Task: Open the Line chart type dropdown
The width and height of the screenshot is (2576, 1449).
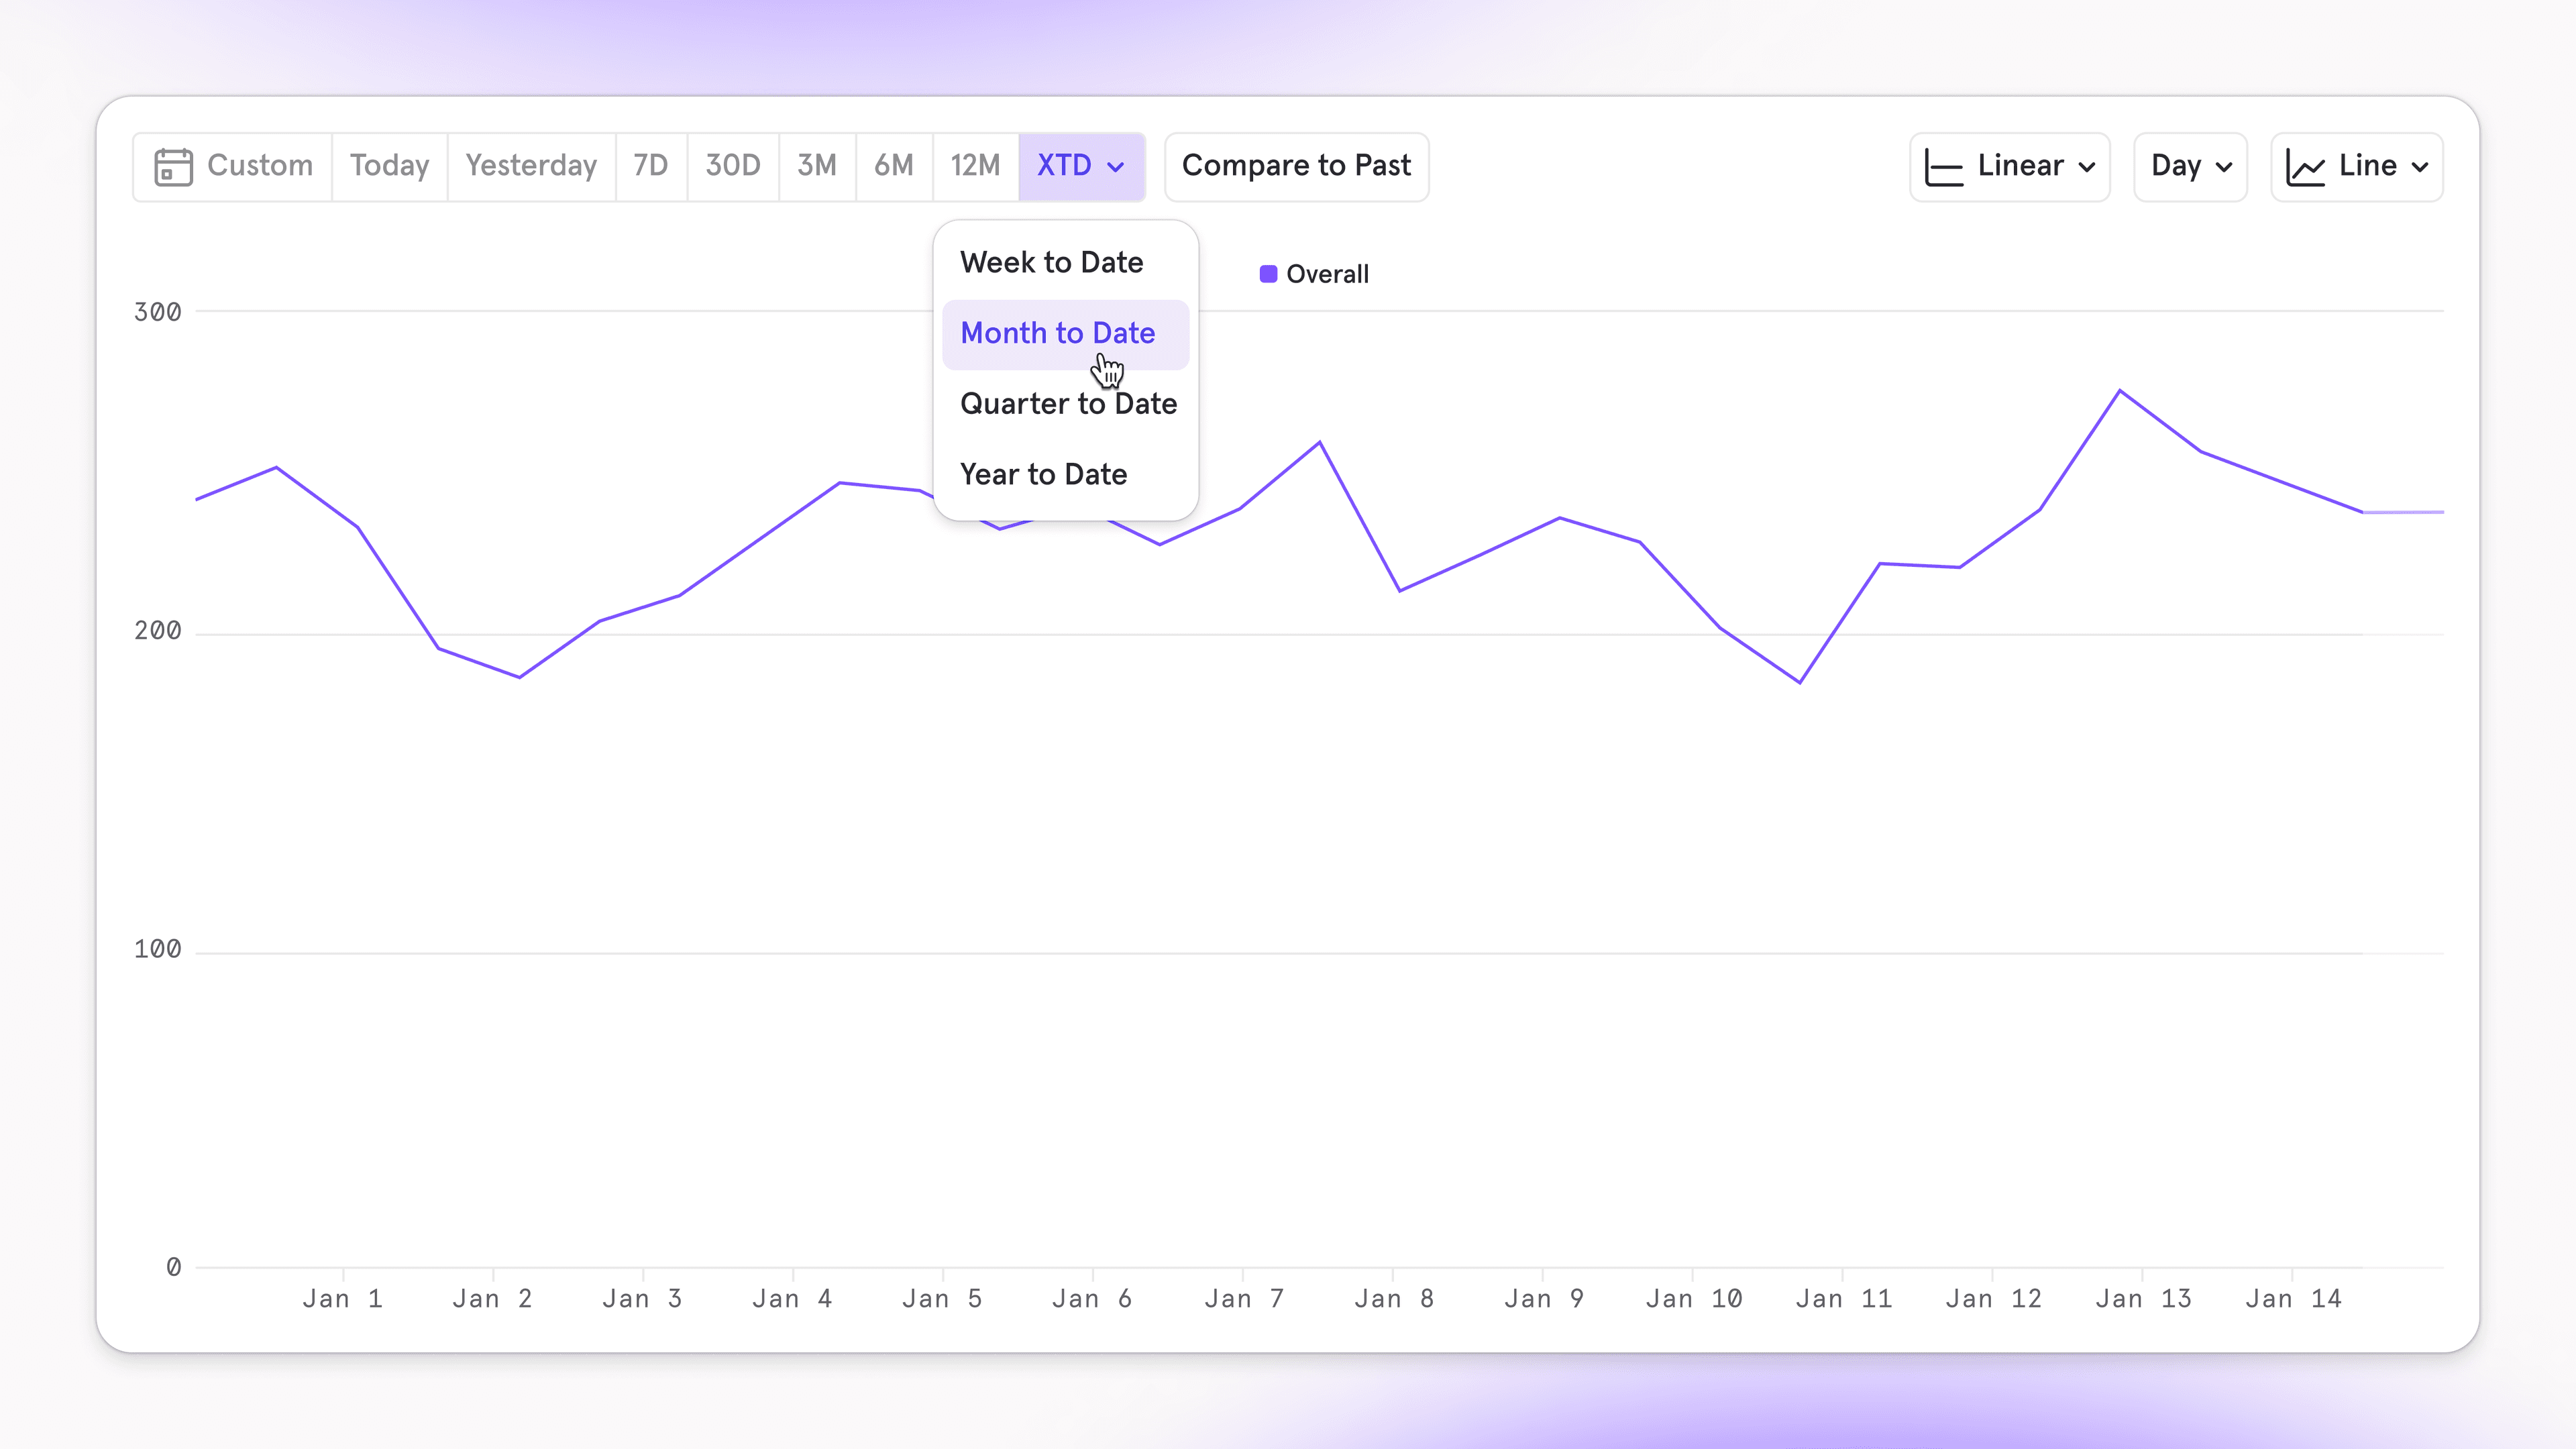Action: pos(2420,167)
